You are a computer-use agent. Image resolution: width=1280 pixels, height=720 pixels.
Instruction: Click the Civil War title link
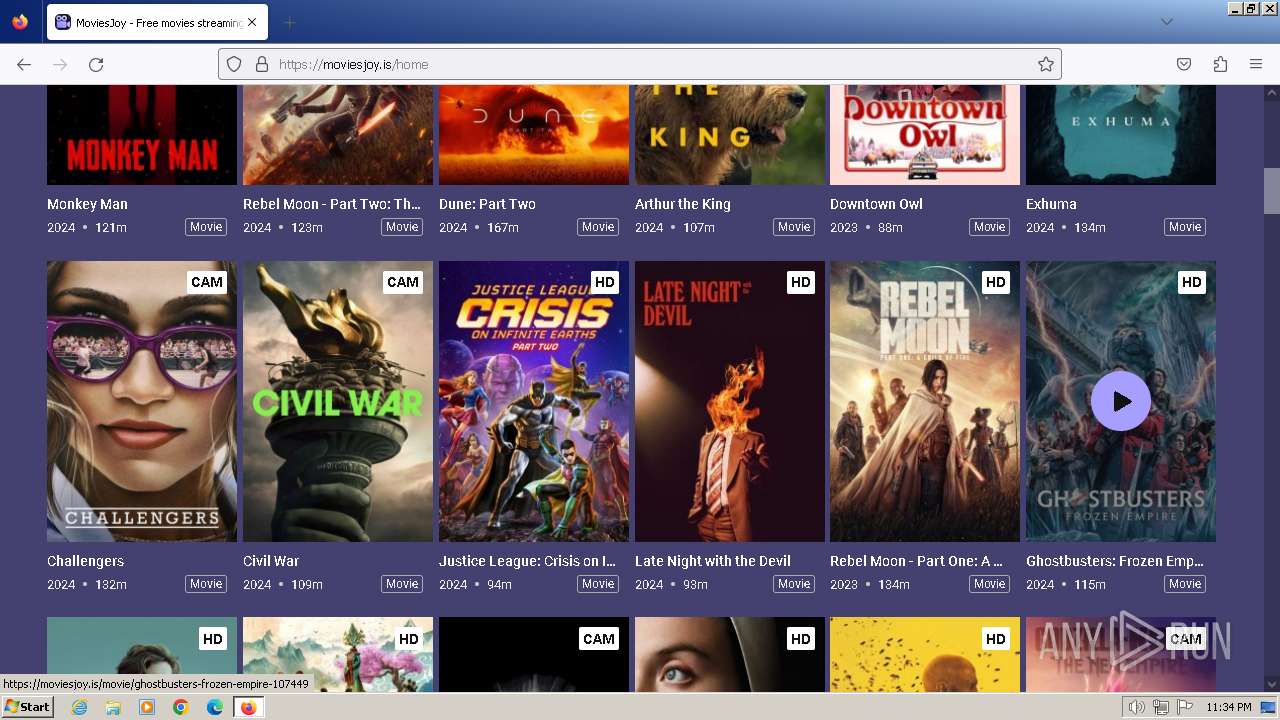tap(271, 561)
